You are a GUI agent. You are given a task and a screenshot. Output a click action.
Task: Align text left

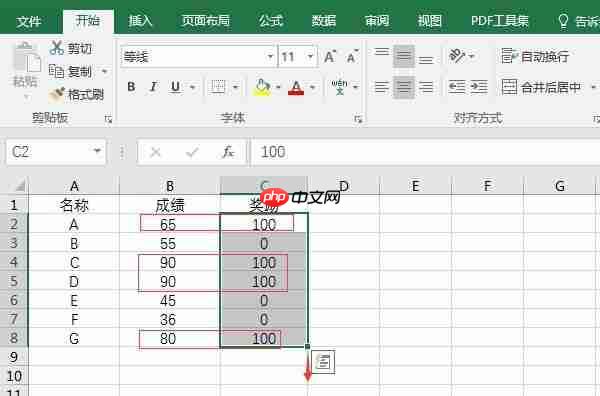tap(382, 87)
